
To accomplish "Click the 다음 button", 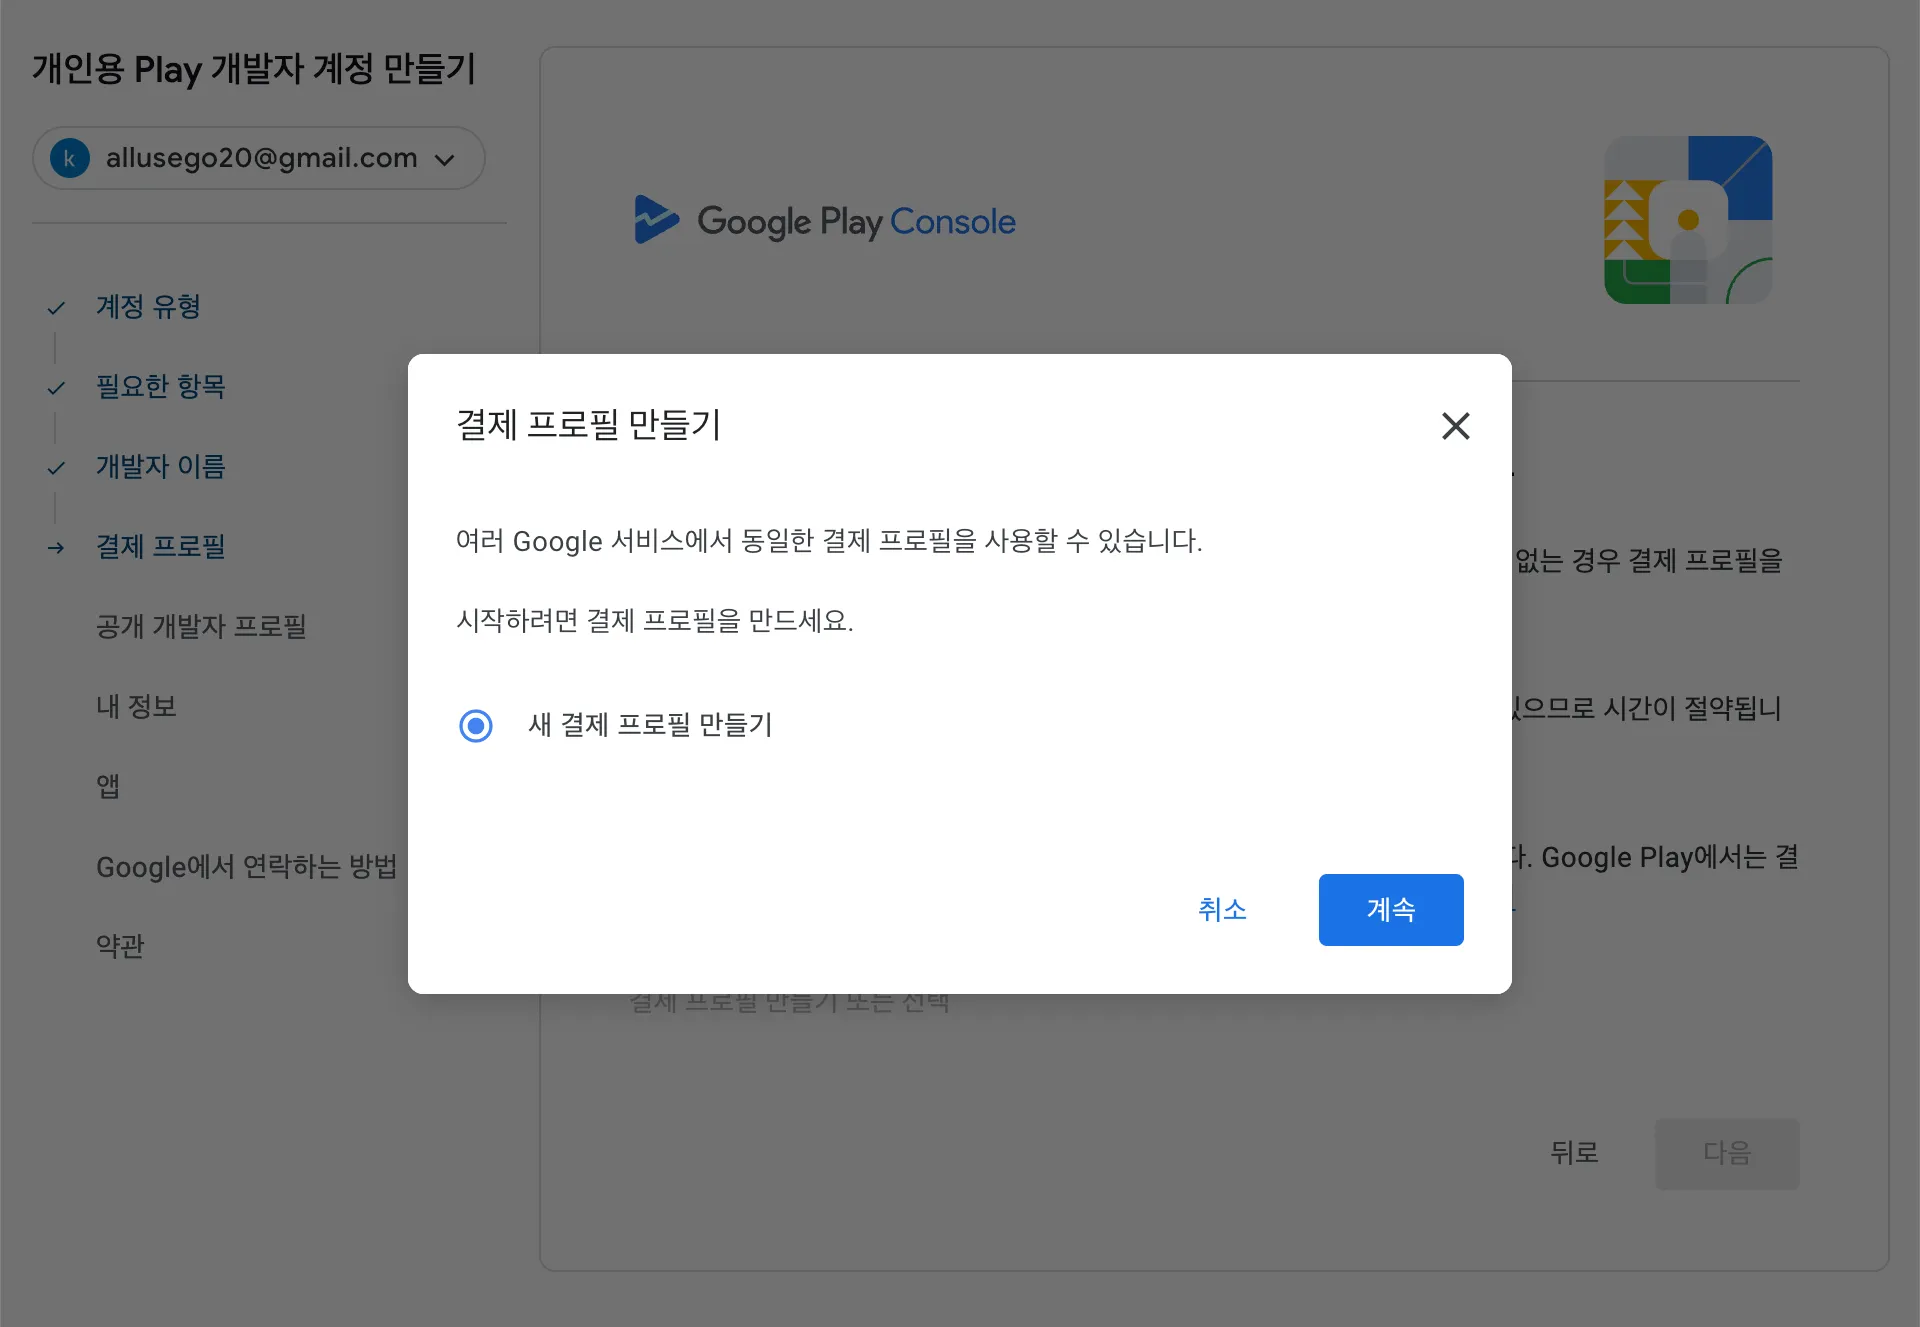I will click(x=1726, y=1153).
